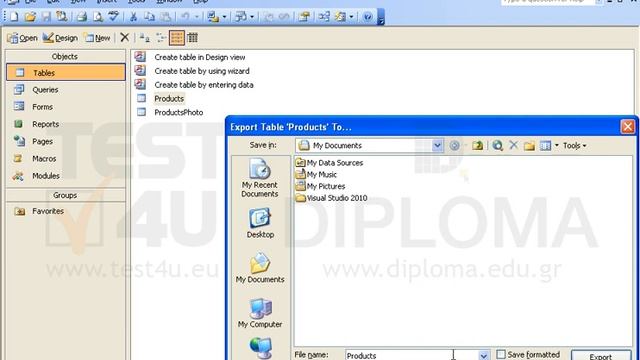Expand the Analyze dropdown arrow
Viewport: 640px width, 360px height.
pos(252,17)
